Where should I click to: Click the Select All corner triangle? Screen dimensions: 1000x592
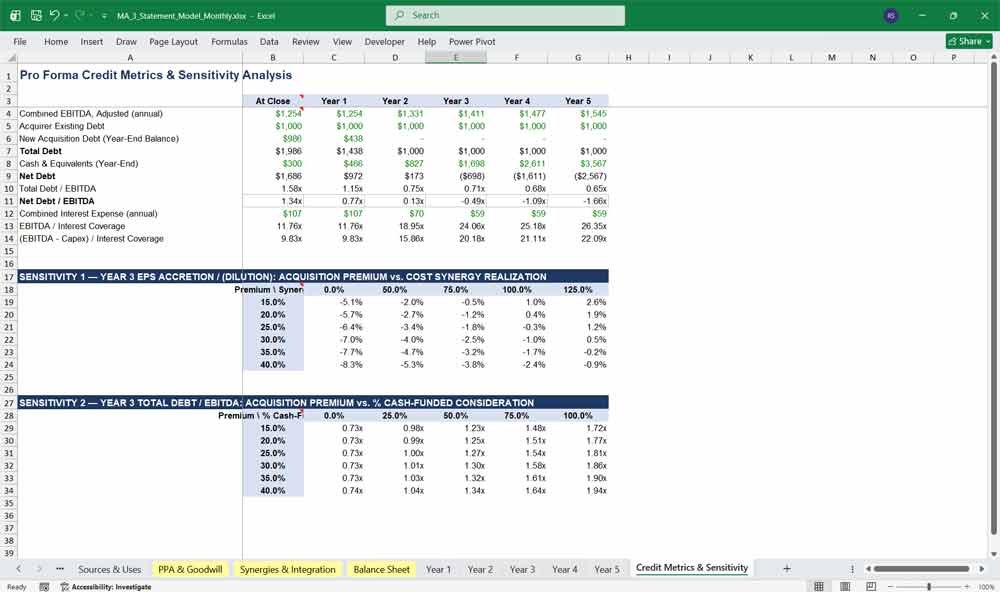coord(9,57)
